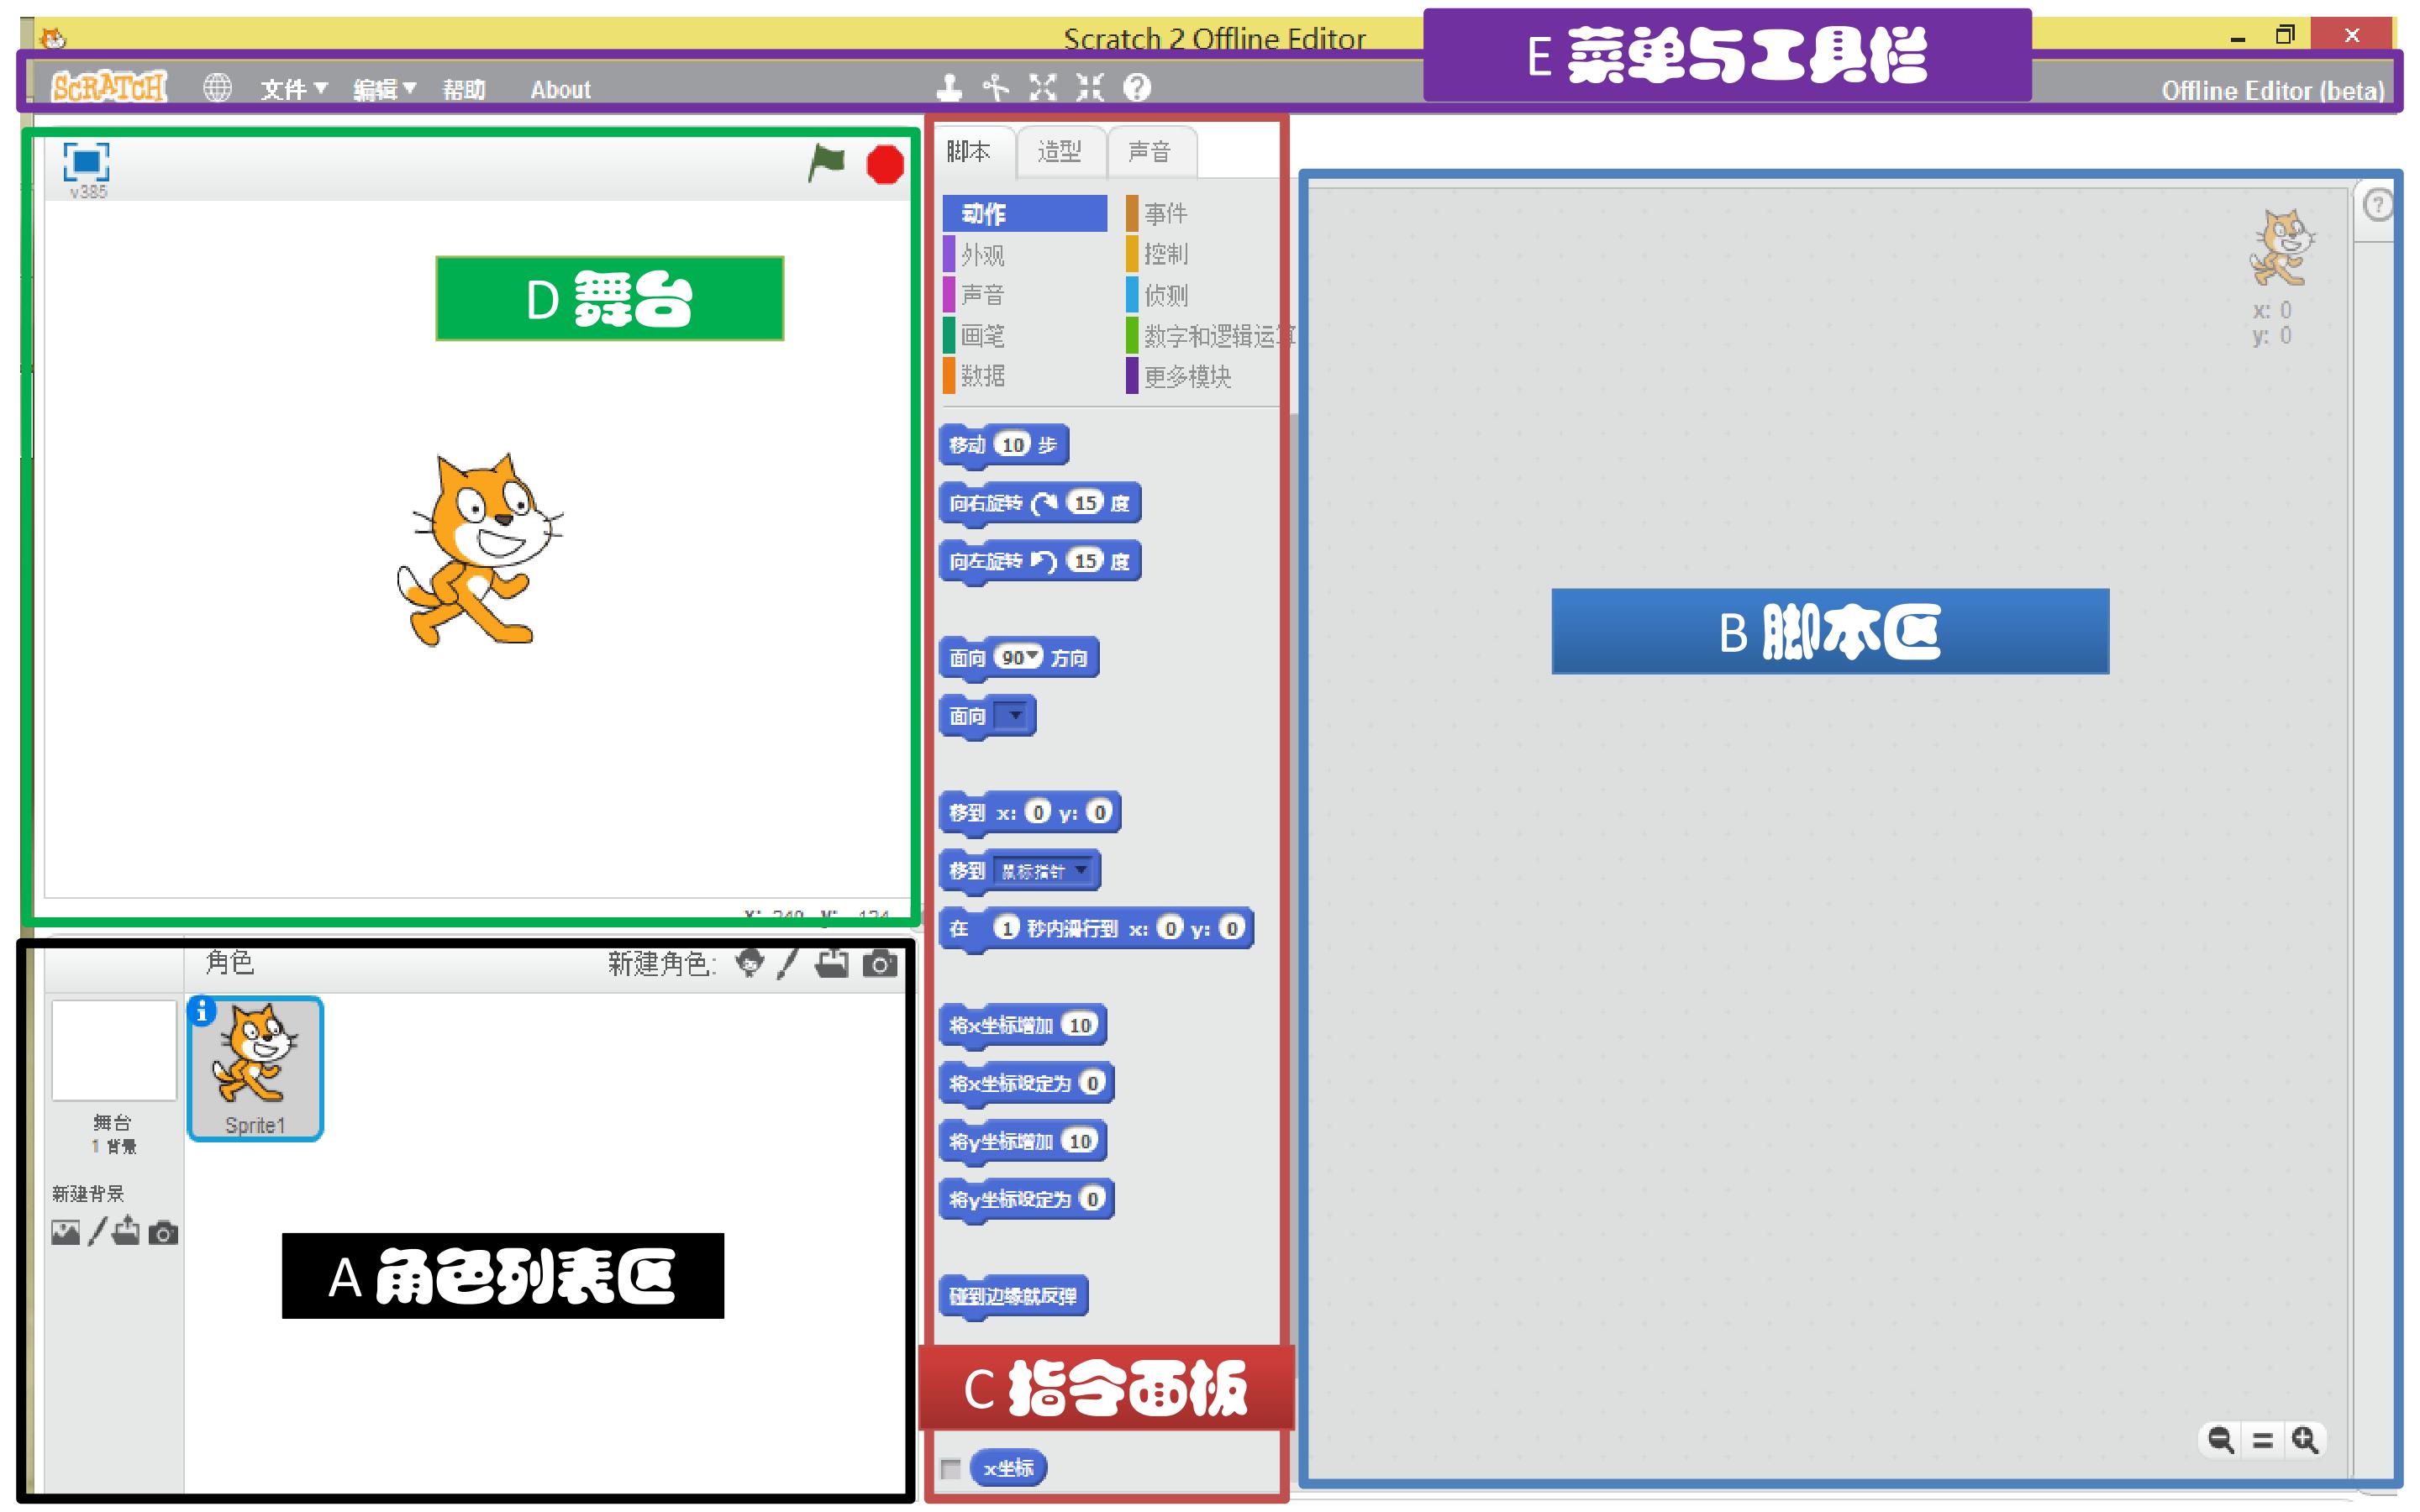The height and width of the screenshot is (1512, 2420).
Task: Switch to the 造型 tab
Action: click(x=1060, y=152)
